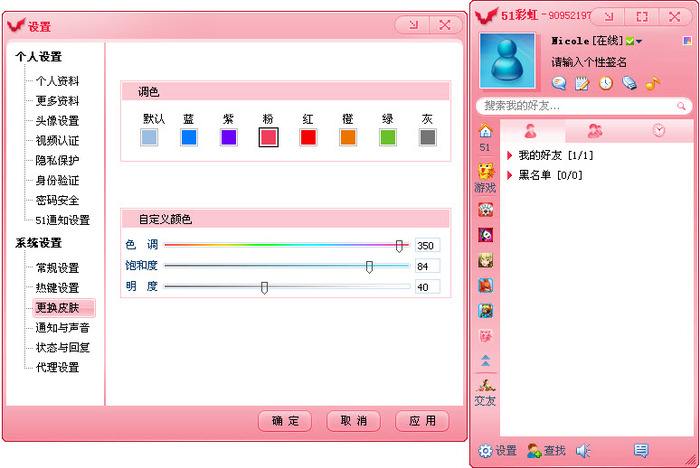Select the 粉 pink color swatch
This screenshot has width=700, height=468.
click(268, 137)
